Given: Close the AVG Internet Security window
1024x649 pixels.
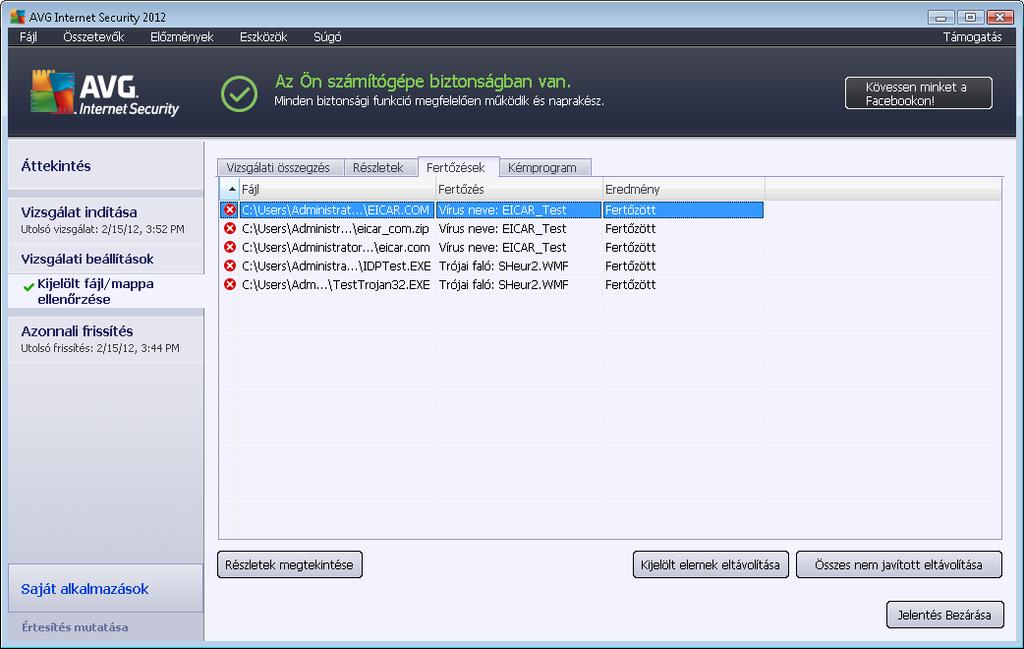Looking at the screenshot, I should coord(1000,17).
